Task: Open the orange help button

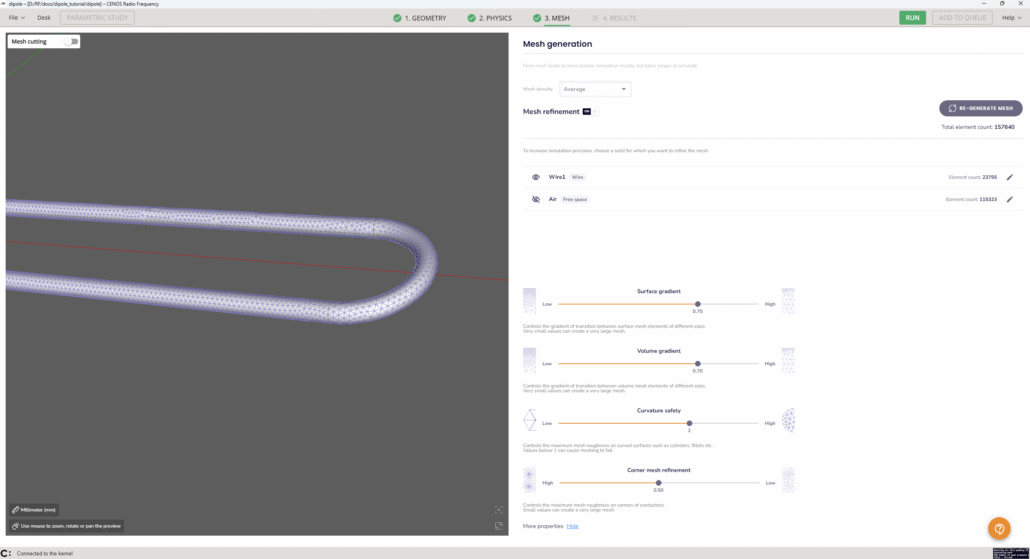Action: click(x=998, y=528)
